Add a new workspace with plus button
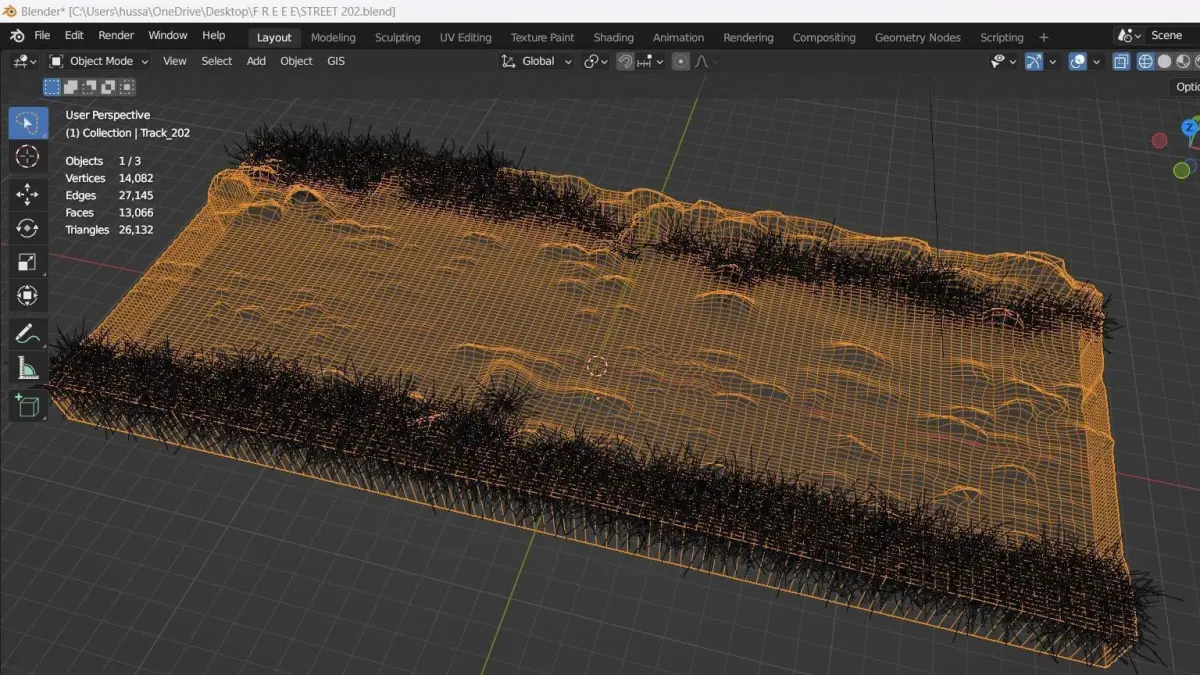The height and width of the screenshot is (675, 1200). point(1044,37)
